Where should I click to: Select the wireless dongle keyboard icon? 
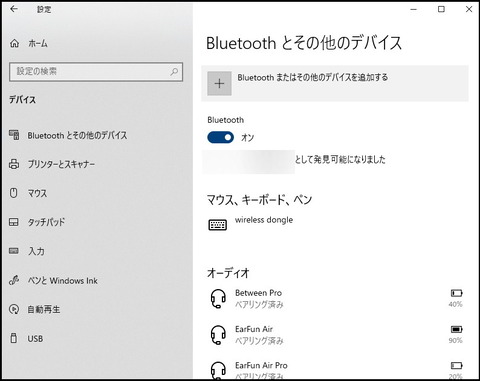pos(218,225)
